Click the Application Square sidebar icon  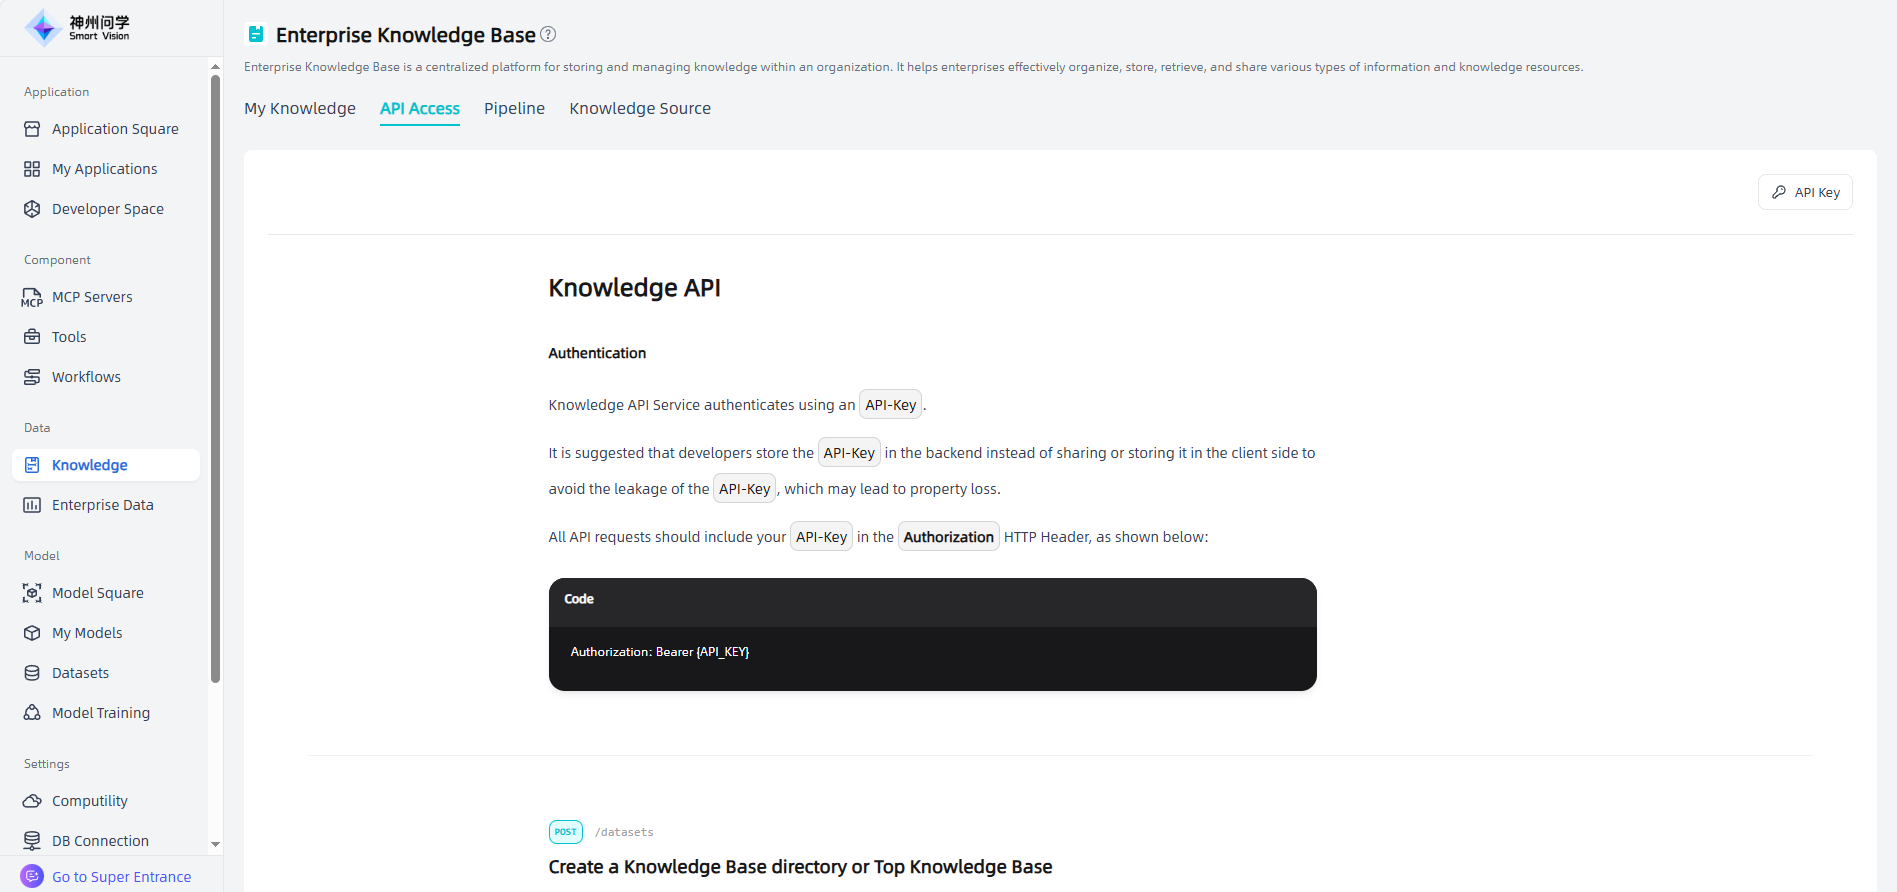(x=32, y=129)
